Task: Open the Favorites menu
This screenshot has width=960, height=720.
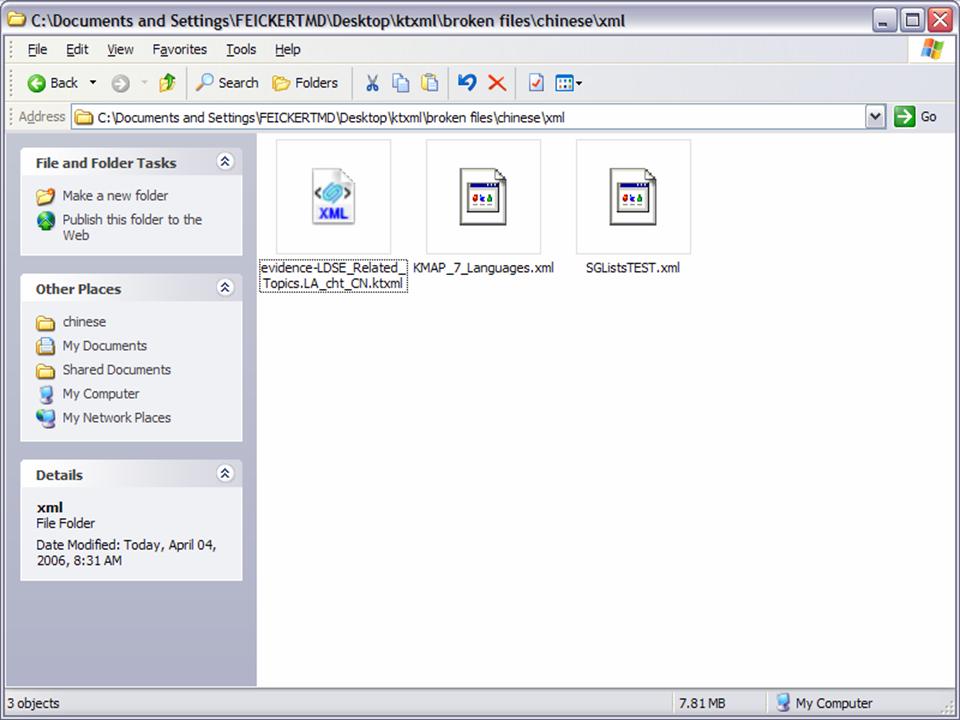Action: [x=179, y=49]
